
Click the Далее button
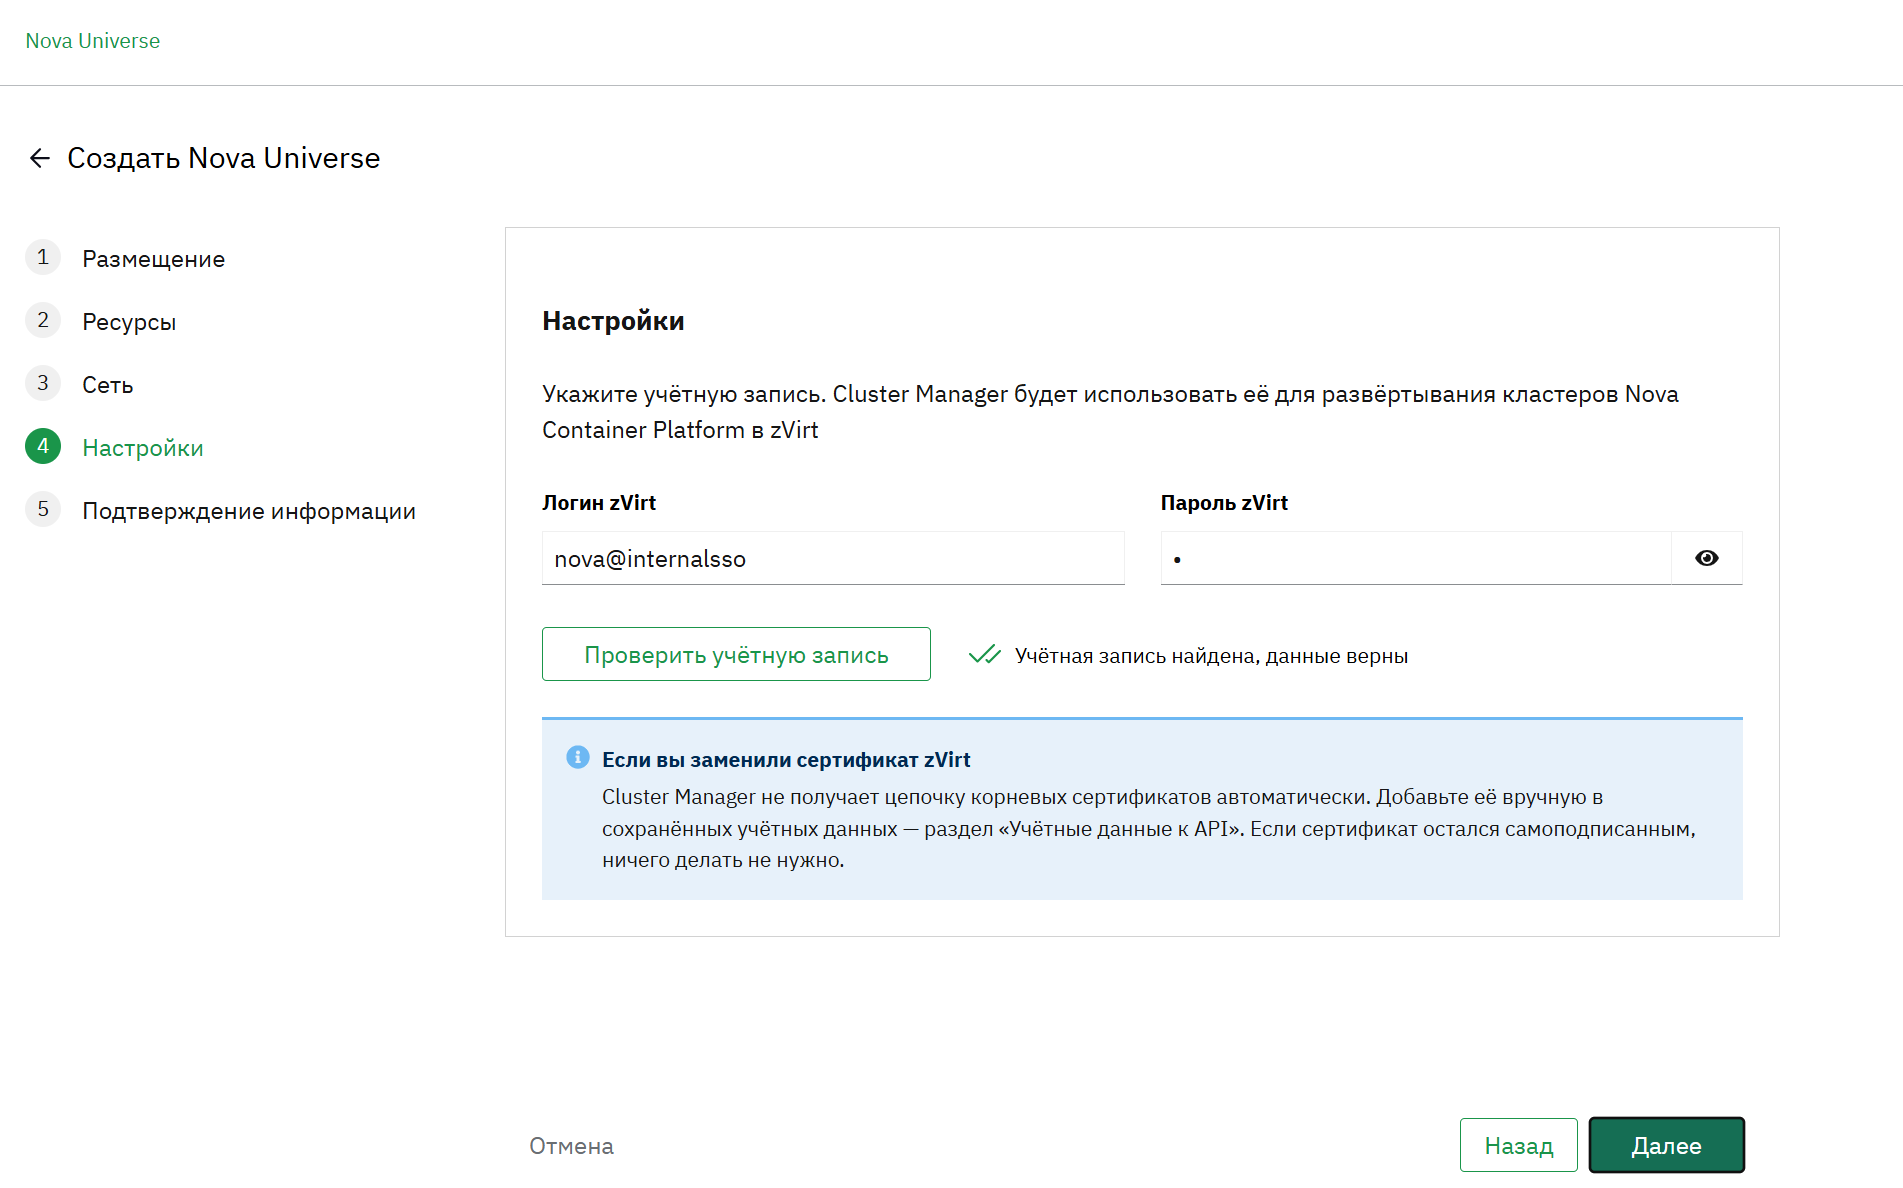(x=1667, y=1145)
